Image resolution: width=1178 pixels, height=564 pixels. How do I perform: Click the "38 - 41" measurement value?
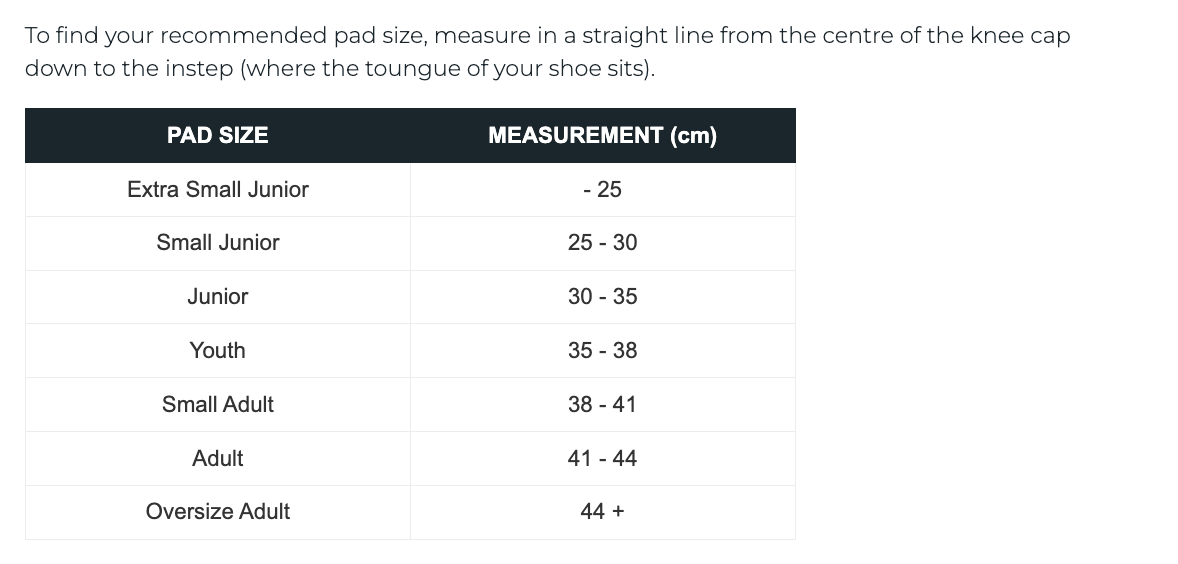pos(602,405)
